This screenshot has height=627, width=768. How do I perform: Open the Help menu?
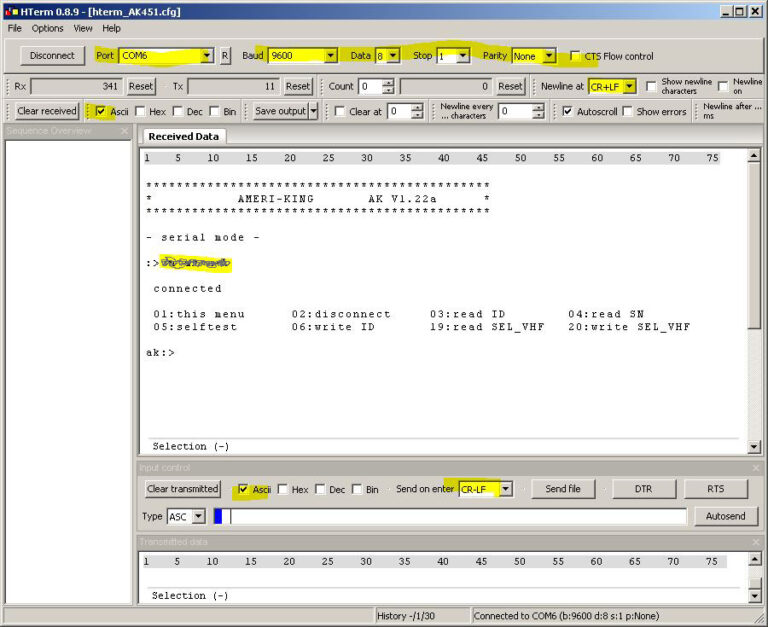point(111,28)
